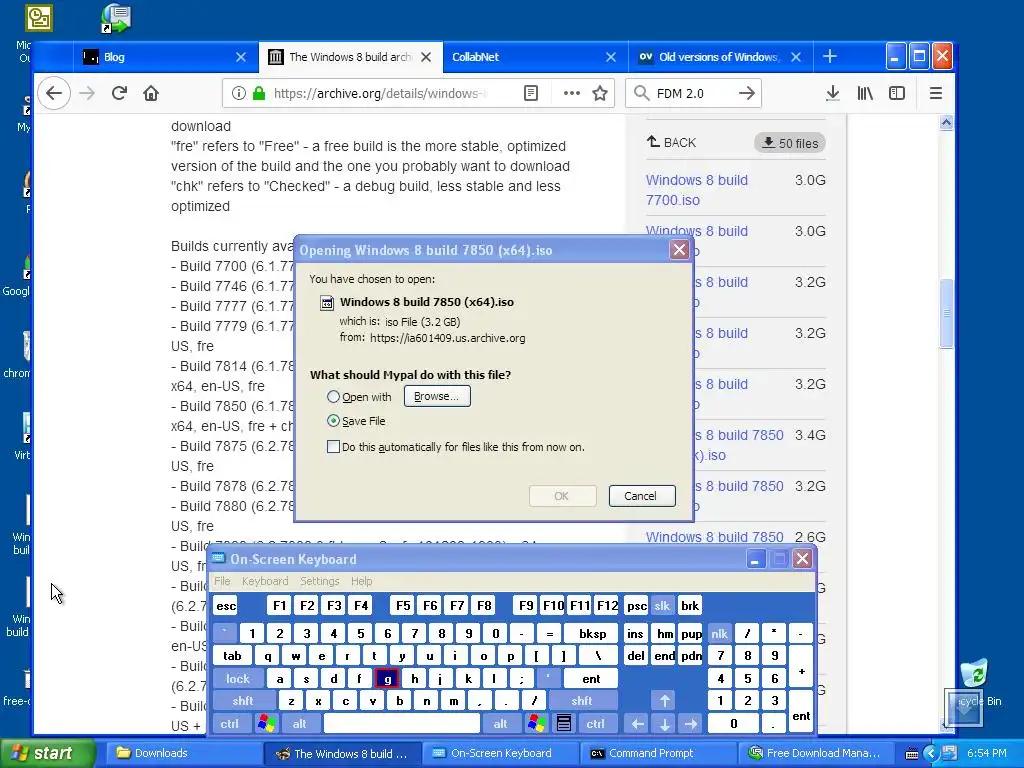Open page actions three-dot menu
Screen dimensions: 1024x768
[x=571, y=93]
